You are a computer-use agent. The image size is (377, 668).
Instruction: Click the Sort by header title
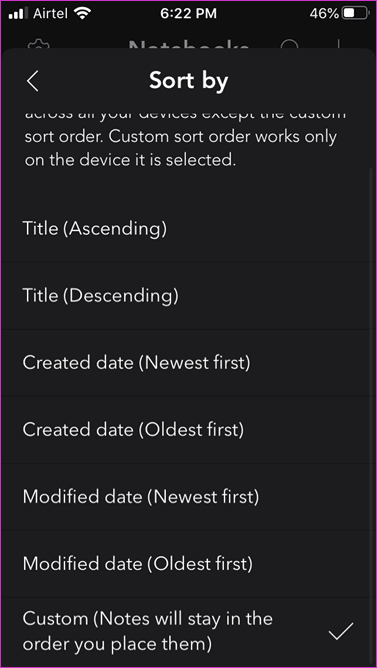tap(189, 81)
